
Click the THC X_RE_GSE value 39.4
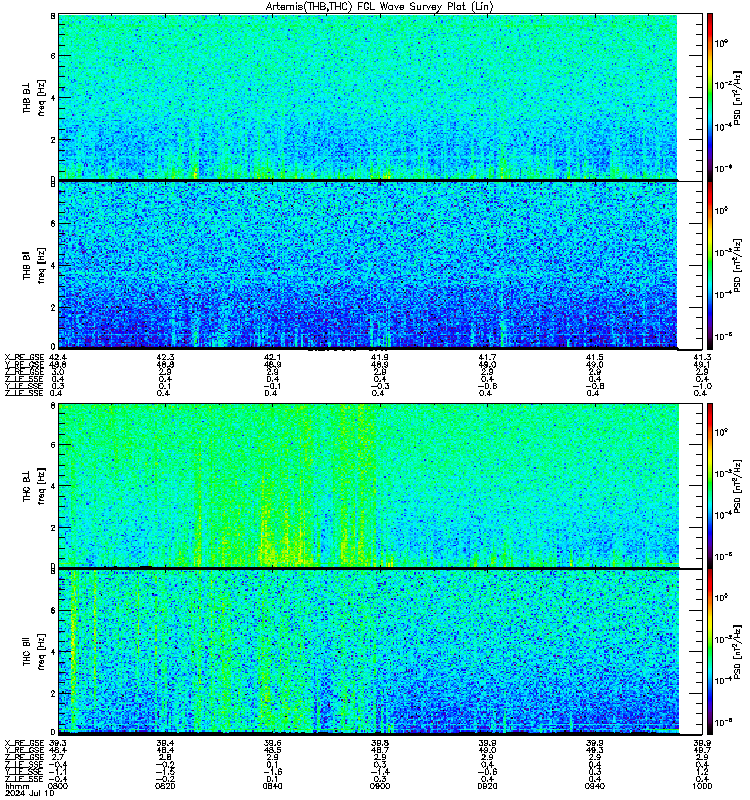coord(165,743)
